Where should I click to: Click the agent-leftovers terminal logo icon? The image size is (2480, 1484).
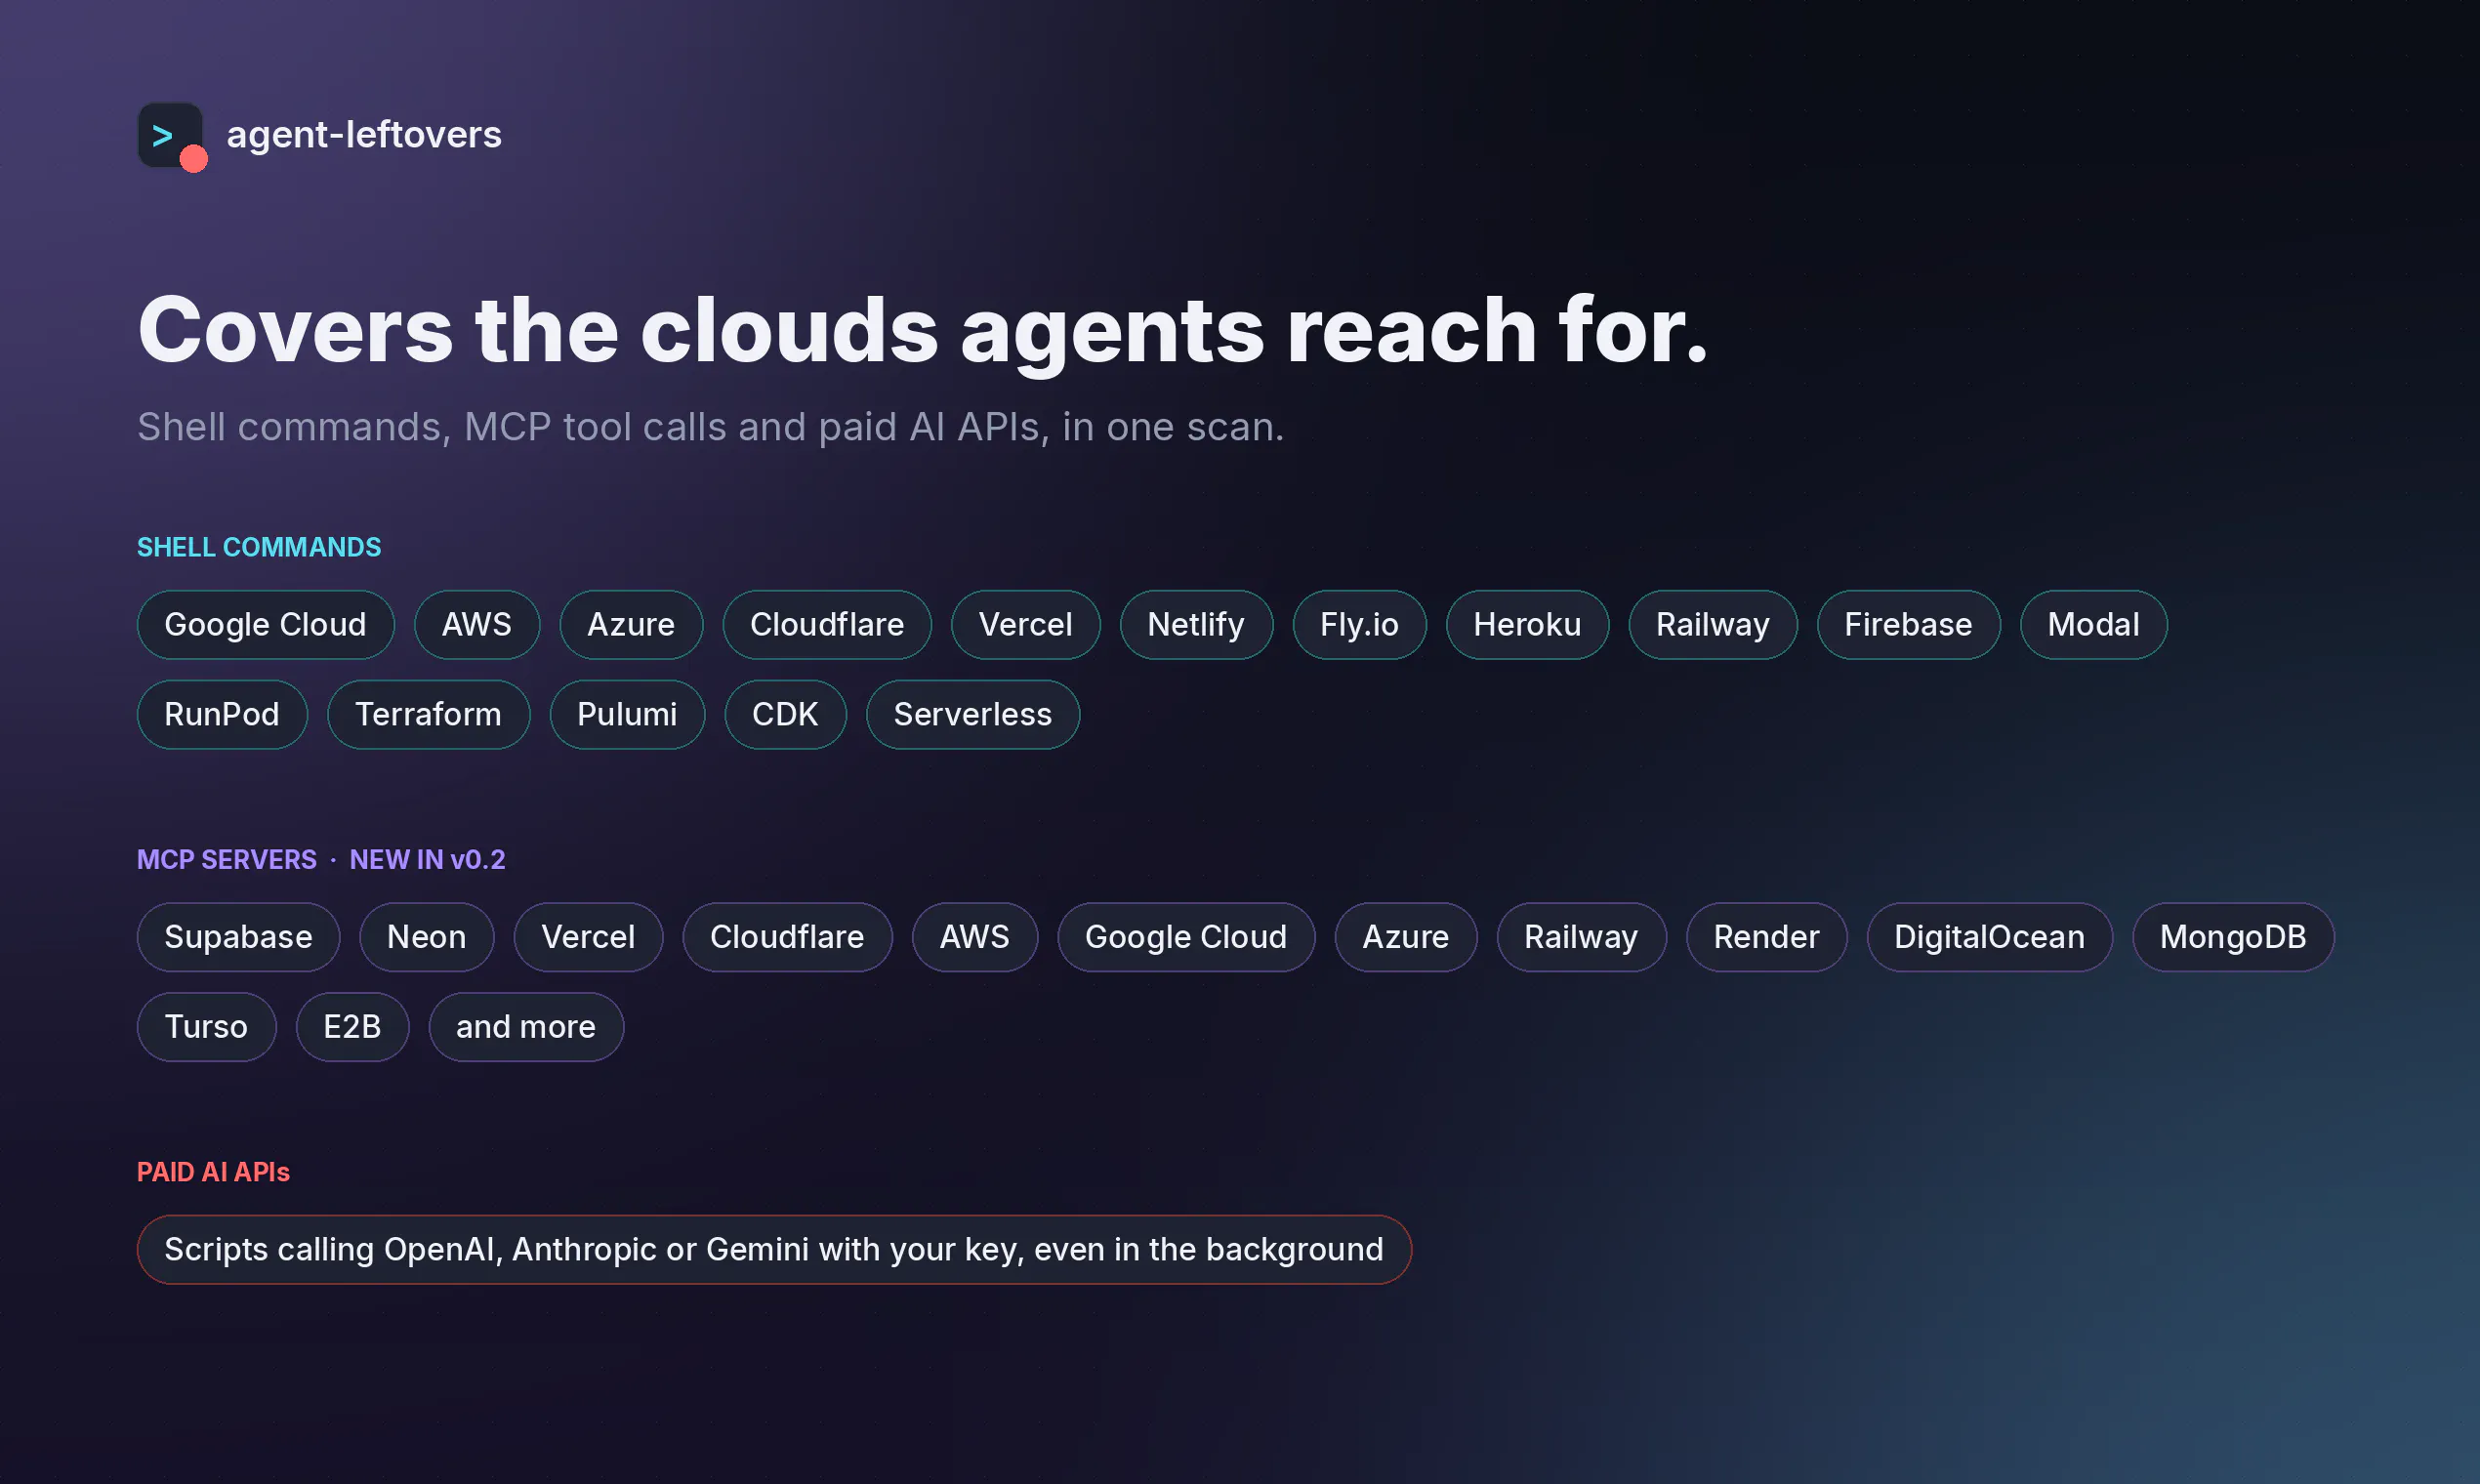tap(171, 136)
